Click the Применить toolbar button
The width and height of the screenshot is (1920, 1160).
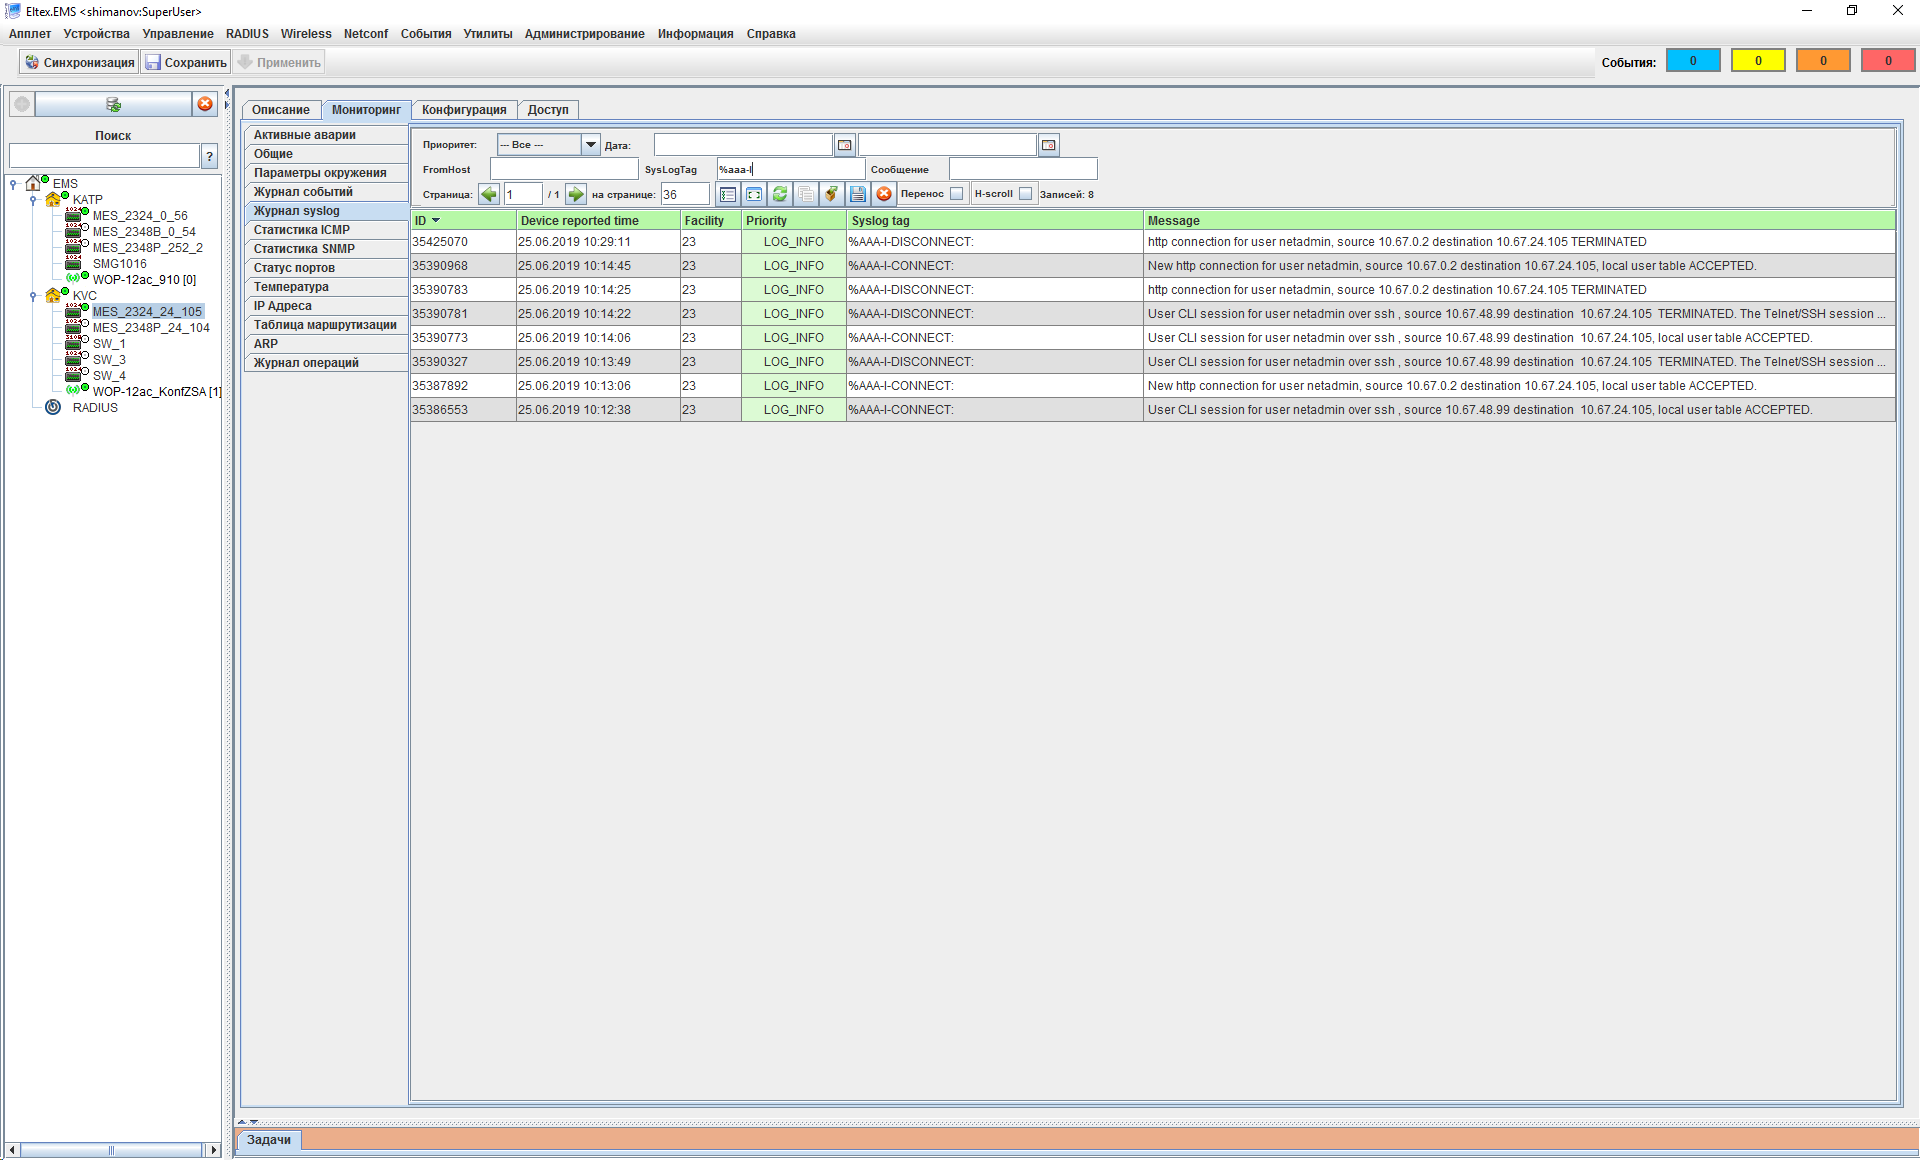coord(279,62)
